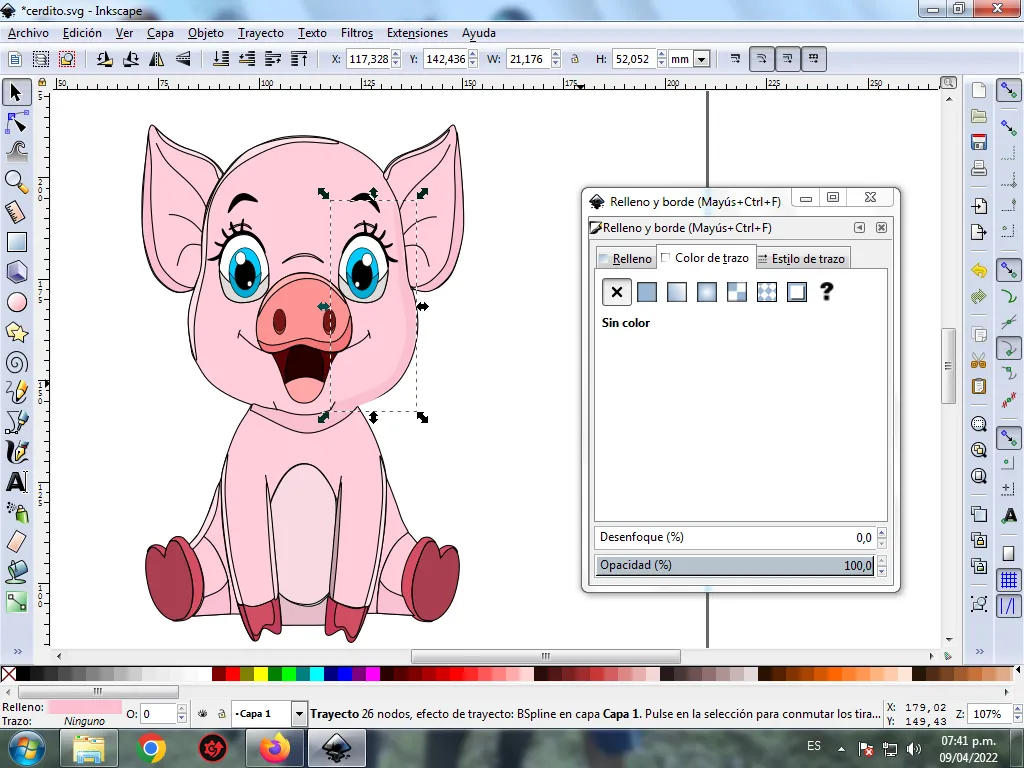
Task: Click the Desenfoque (%) value field
Action: tap(735, 537)
